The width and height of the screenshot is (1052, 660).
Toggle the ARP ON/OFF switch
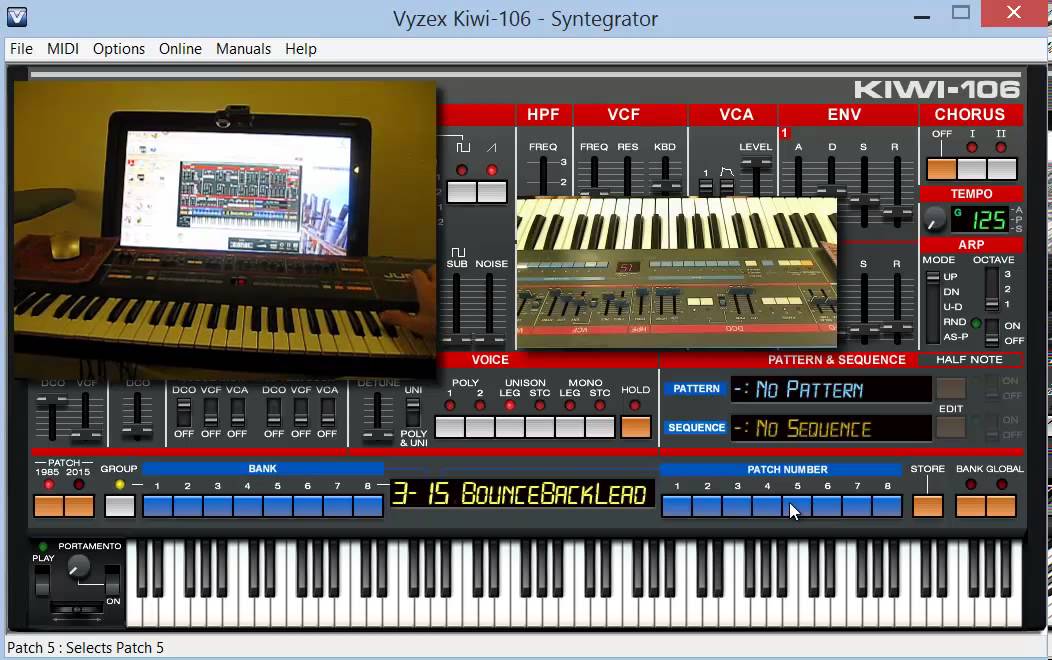click(992, 333)
